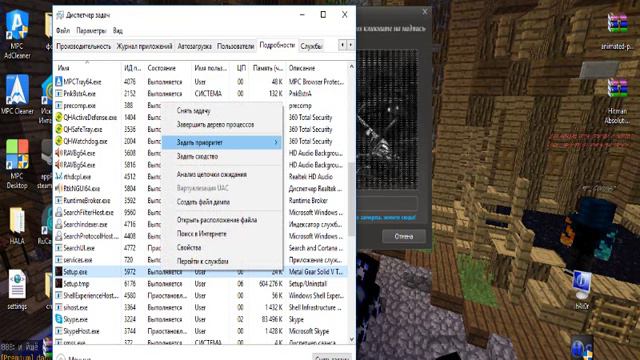Select the PnkBstrA.exe process row
This screenshot has height=360, width=640.
coord(201,93)
